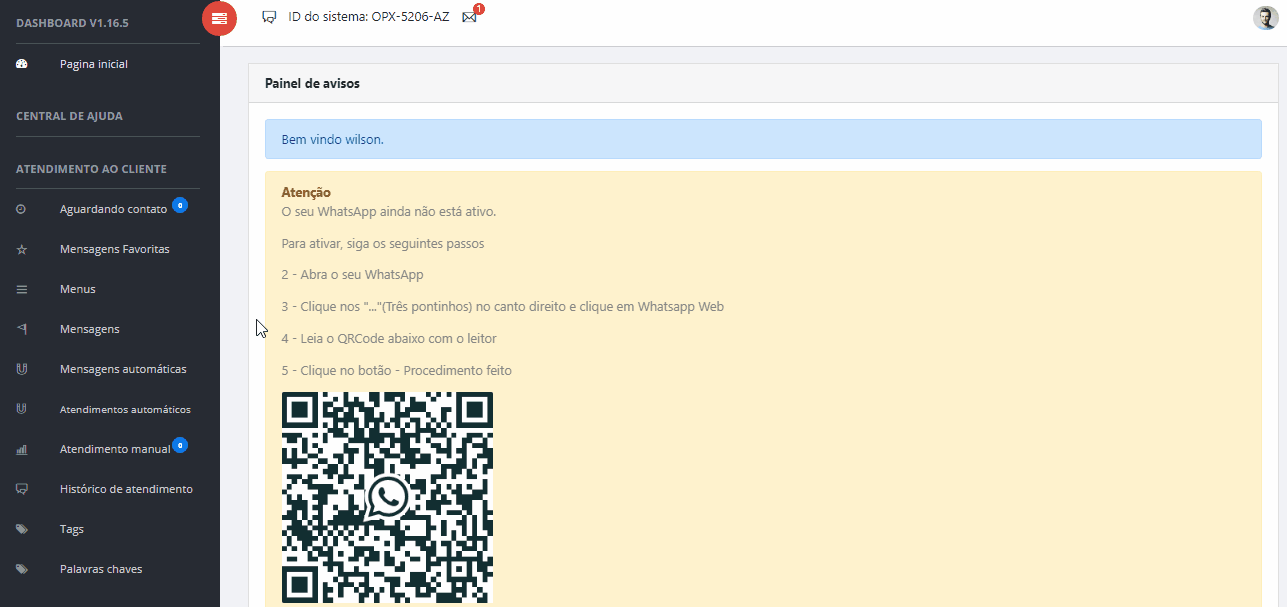Click the tag icon beside Palavras chaves

[22, 569]
